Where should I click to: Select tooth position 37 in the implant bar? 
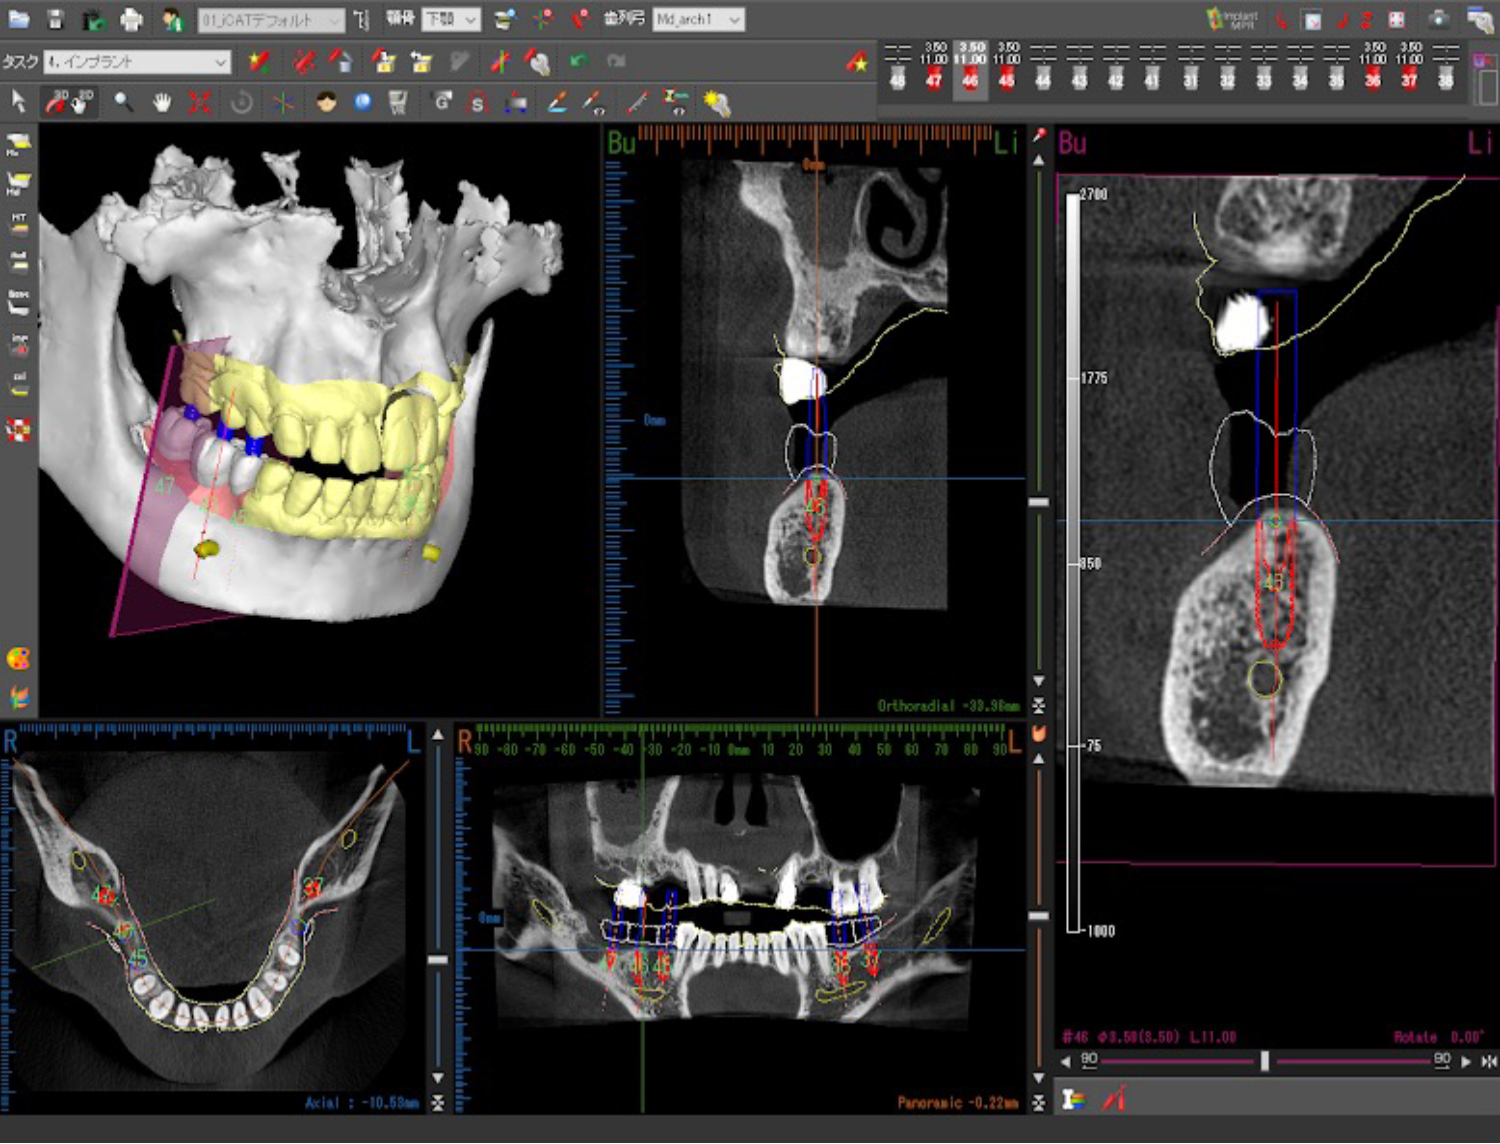click(1410, 68)
